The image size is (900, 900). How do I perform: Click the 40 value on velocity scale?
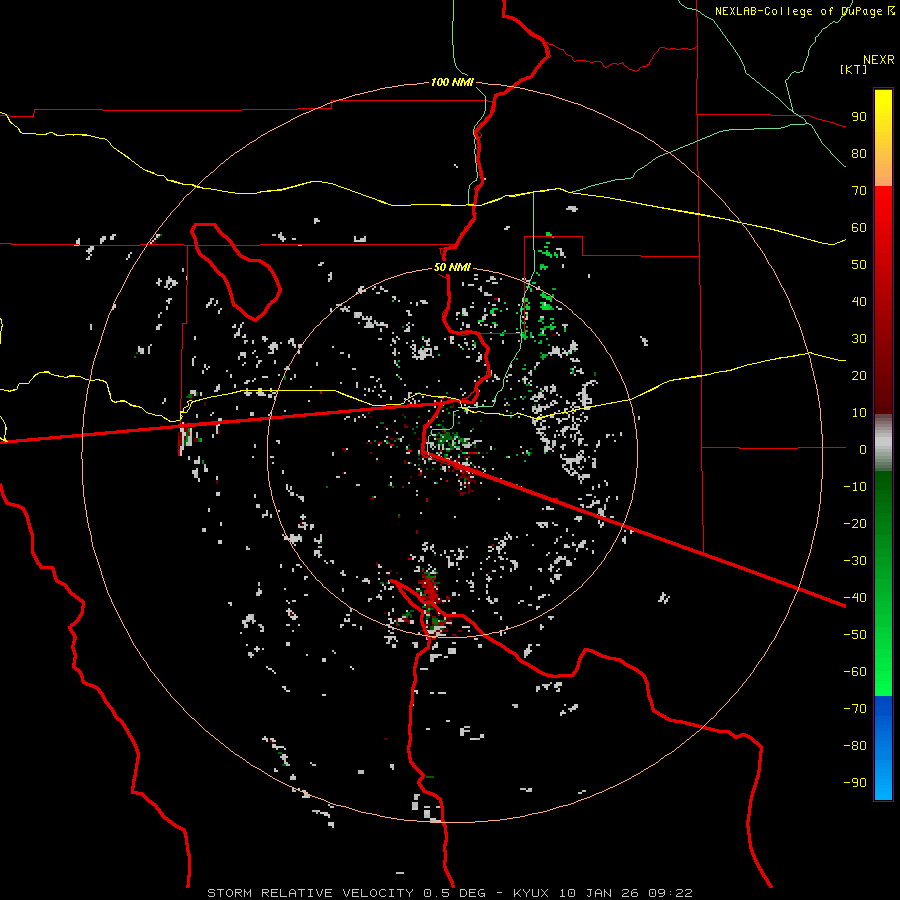[x=859, y=301]
